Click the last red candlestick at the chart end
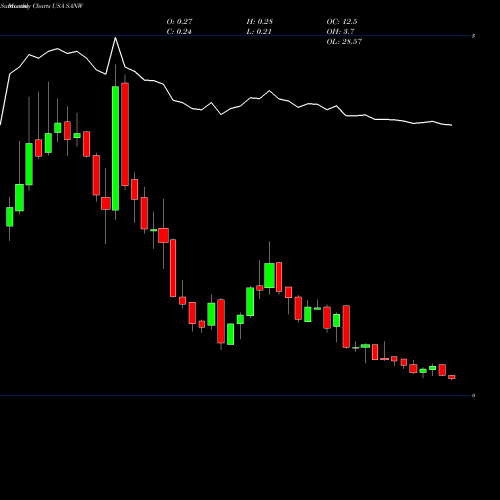 [452, 377]
